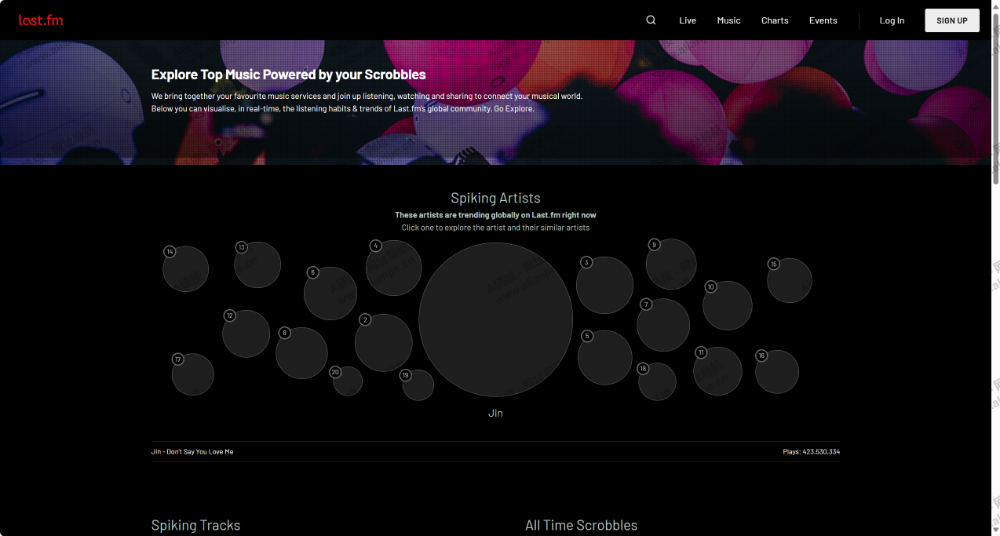This screenshot has width=1000, height=536.
Task: Click the page's vertical scrollbar
Action: pyautogui.click(x=994, y=100)
